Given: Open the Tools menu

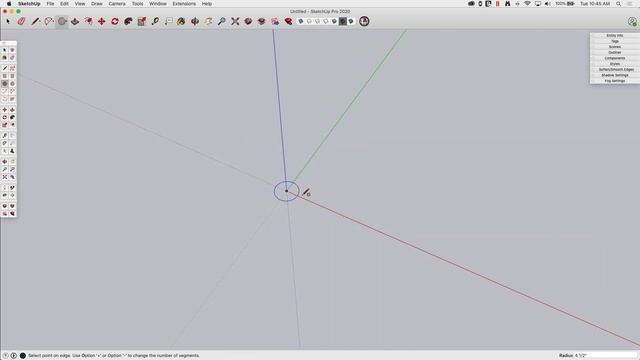Looking at the screenshot, I should pyautogui.click(x=138, y=4).
